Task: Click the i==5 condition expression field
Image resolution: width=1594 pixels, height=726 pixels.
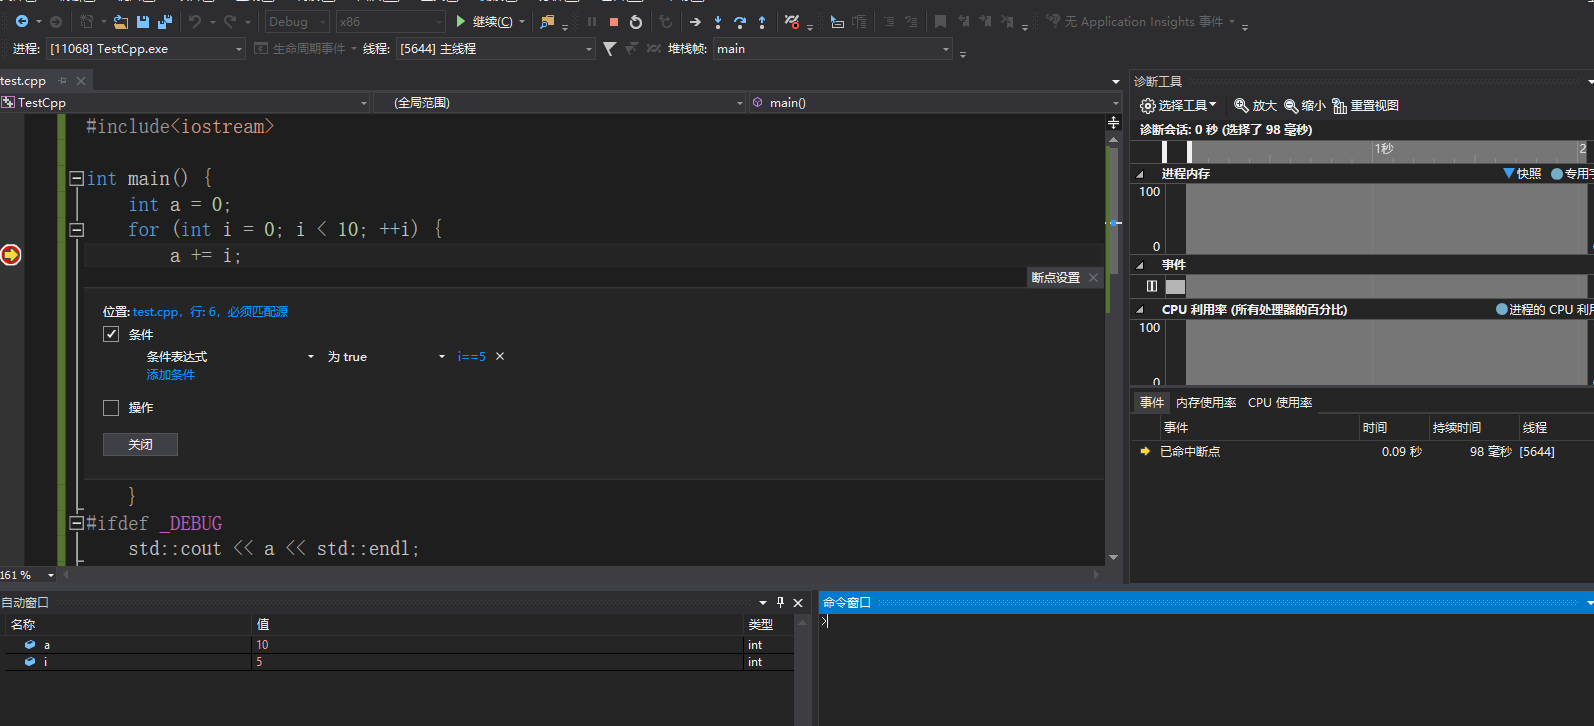Action: coord(471,356)
